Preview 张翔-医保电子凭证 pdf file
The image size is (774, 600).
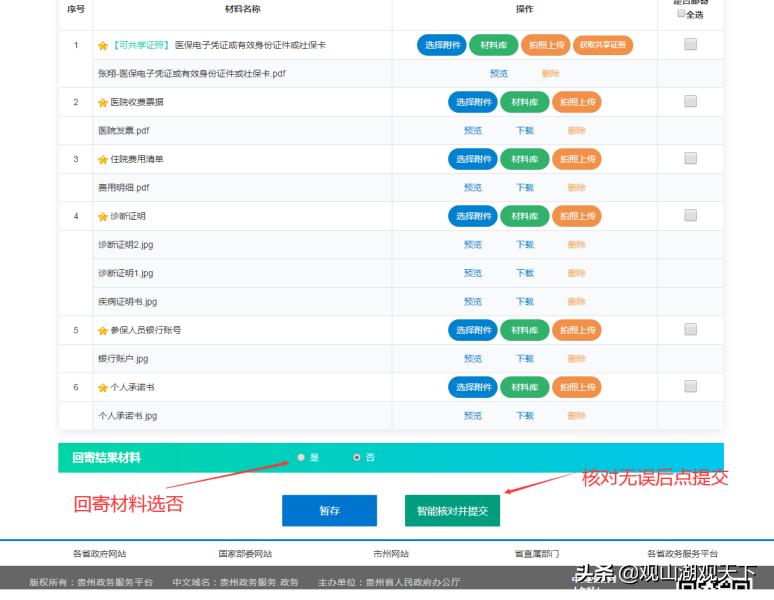pos(499,74)
